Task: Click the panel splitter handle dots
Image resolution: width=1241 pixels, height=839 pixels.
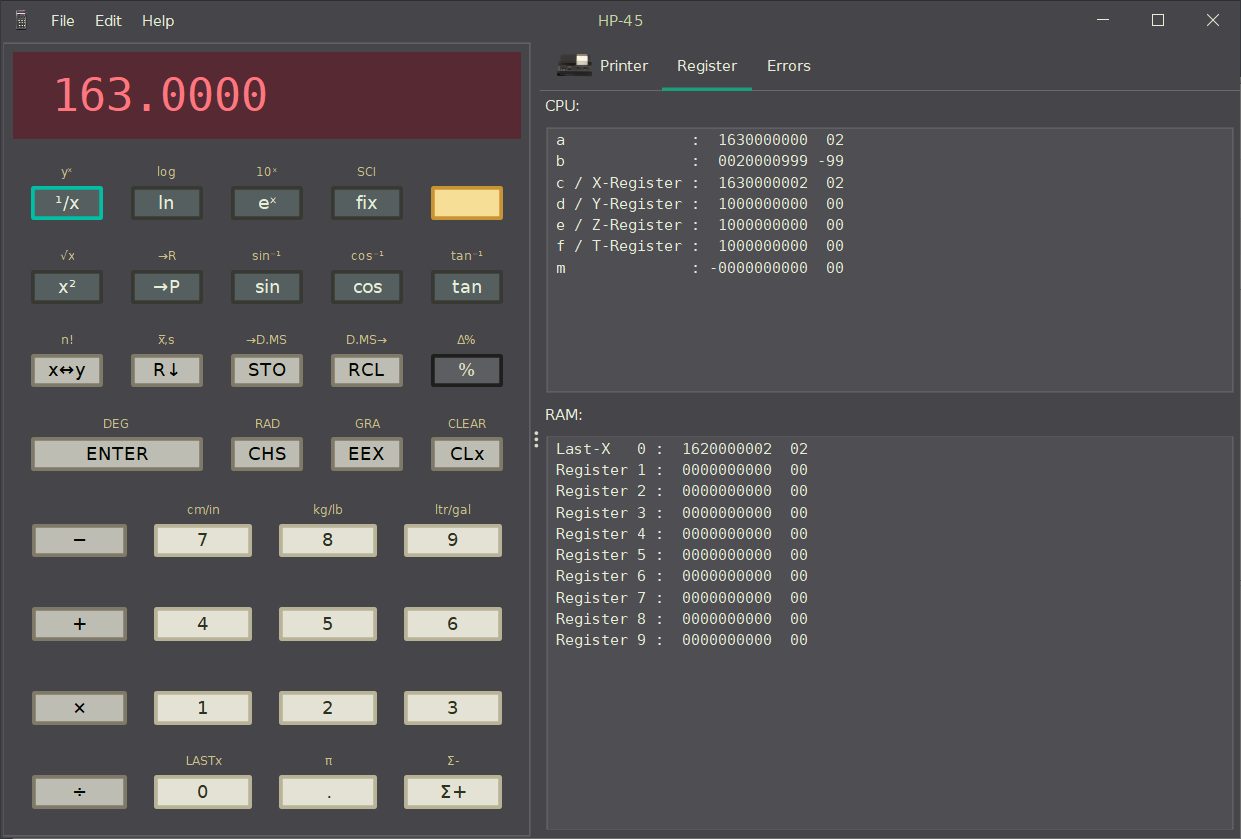Action: (x=537, y=439)
